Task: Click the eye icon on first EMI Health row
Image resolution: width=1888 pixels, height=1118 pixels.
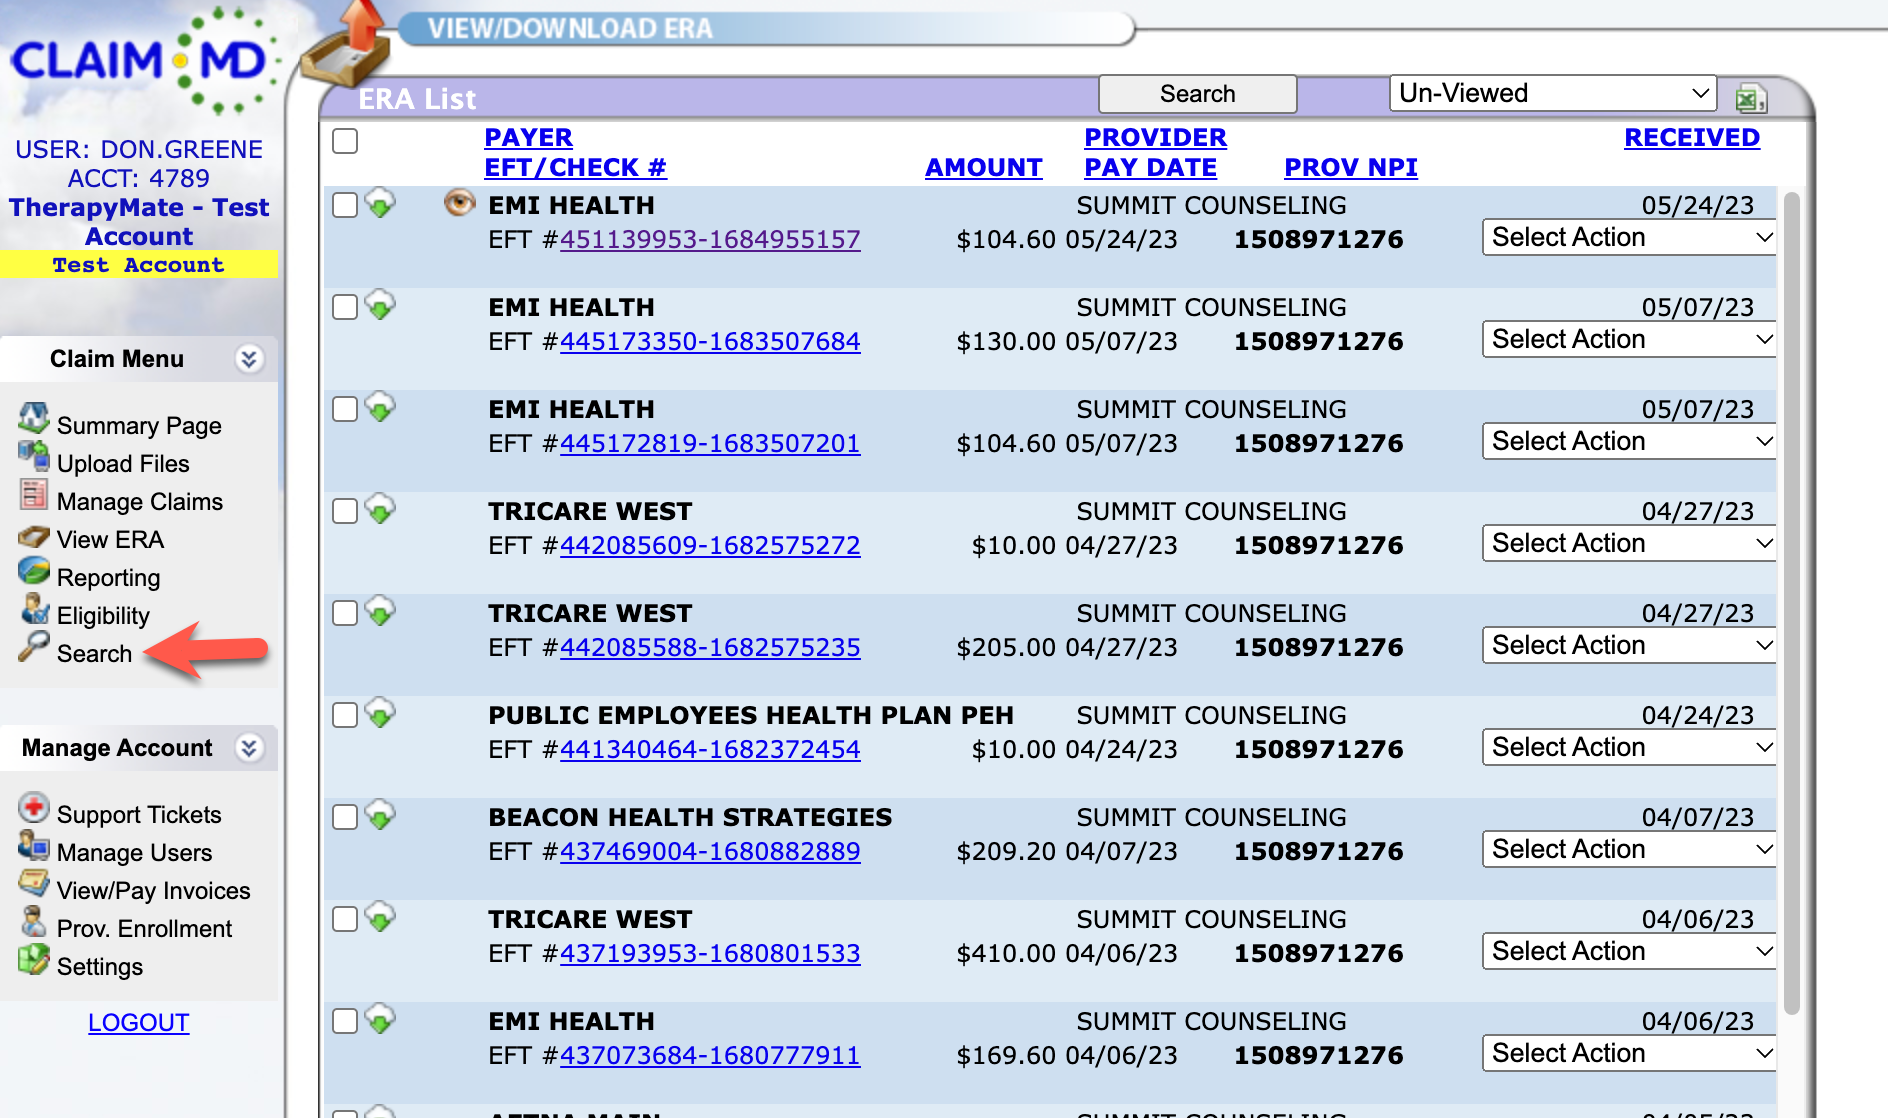Action: (459, 204)
